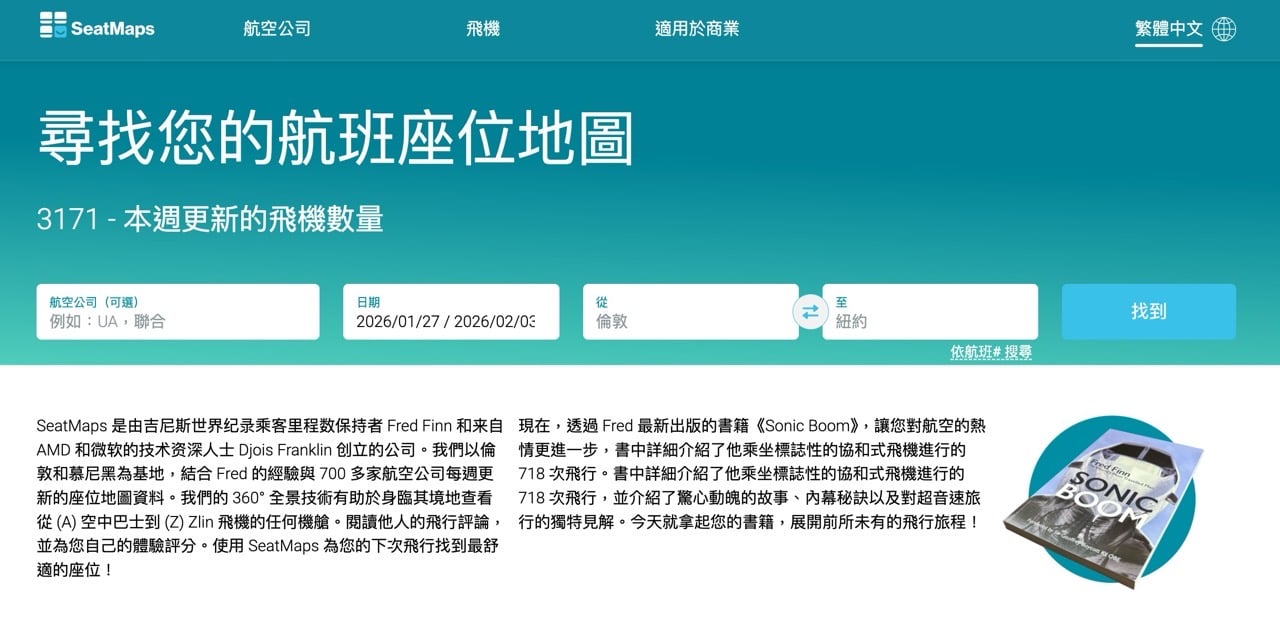The image size is (1280, 632).
Task: Click the 從 departure city field
Action: (x=690, y=321)
